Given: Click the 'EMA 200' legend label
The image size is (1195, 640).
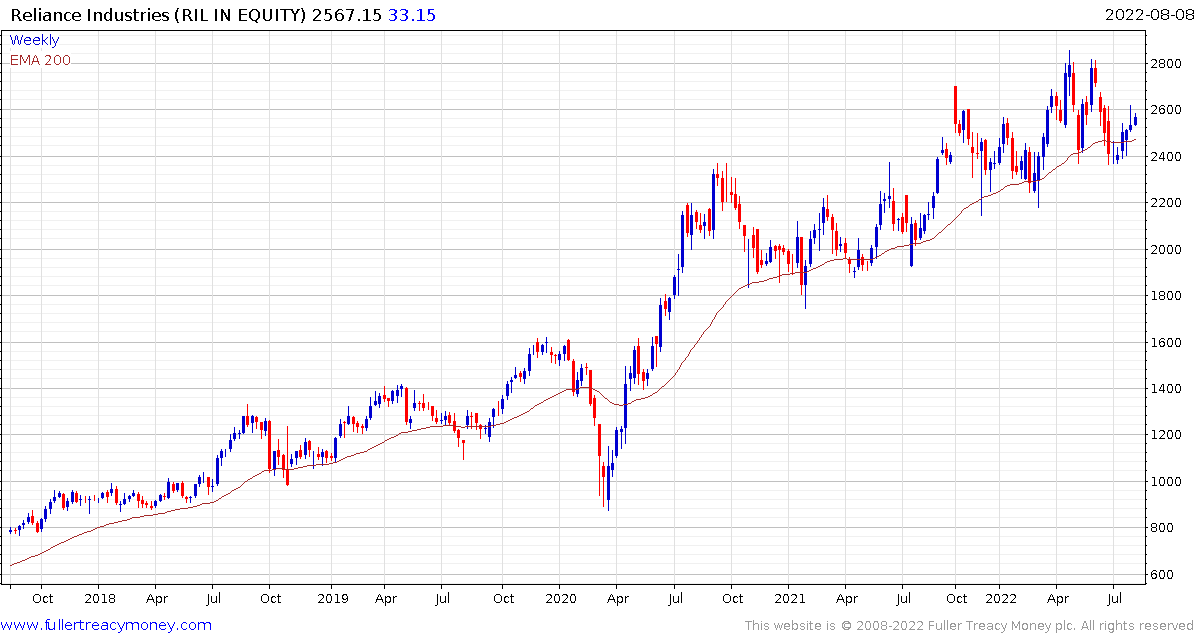Looking at the screenshot, I should click(40, 60).
